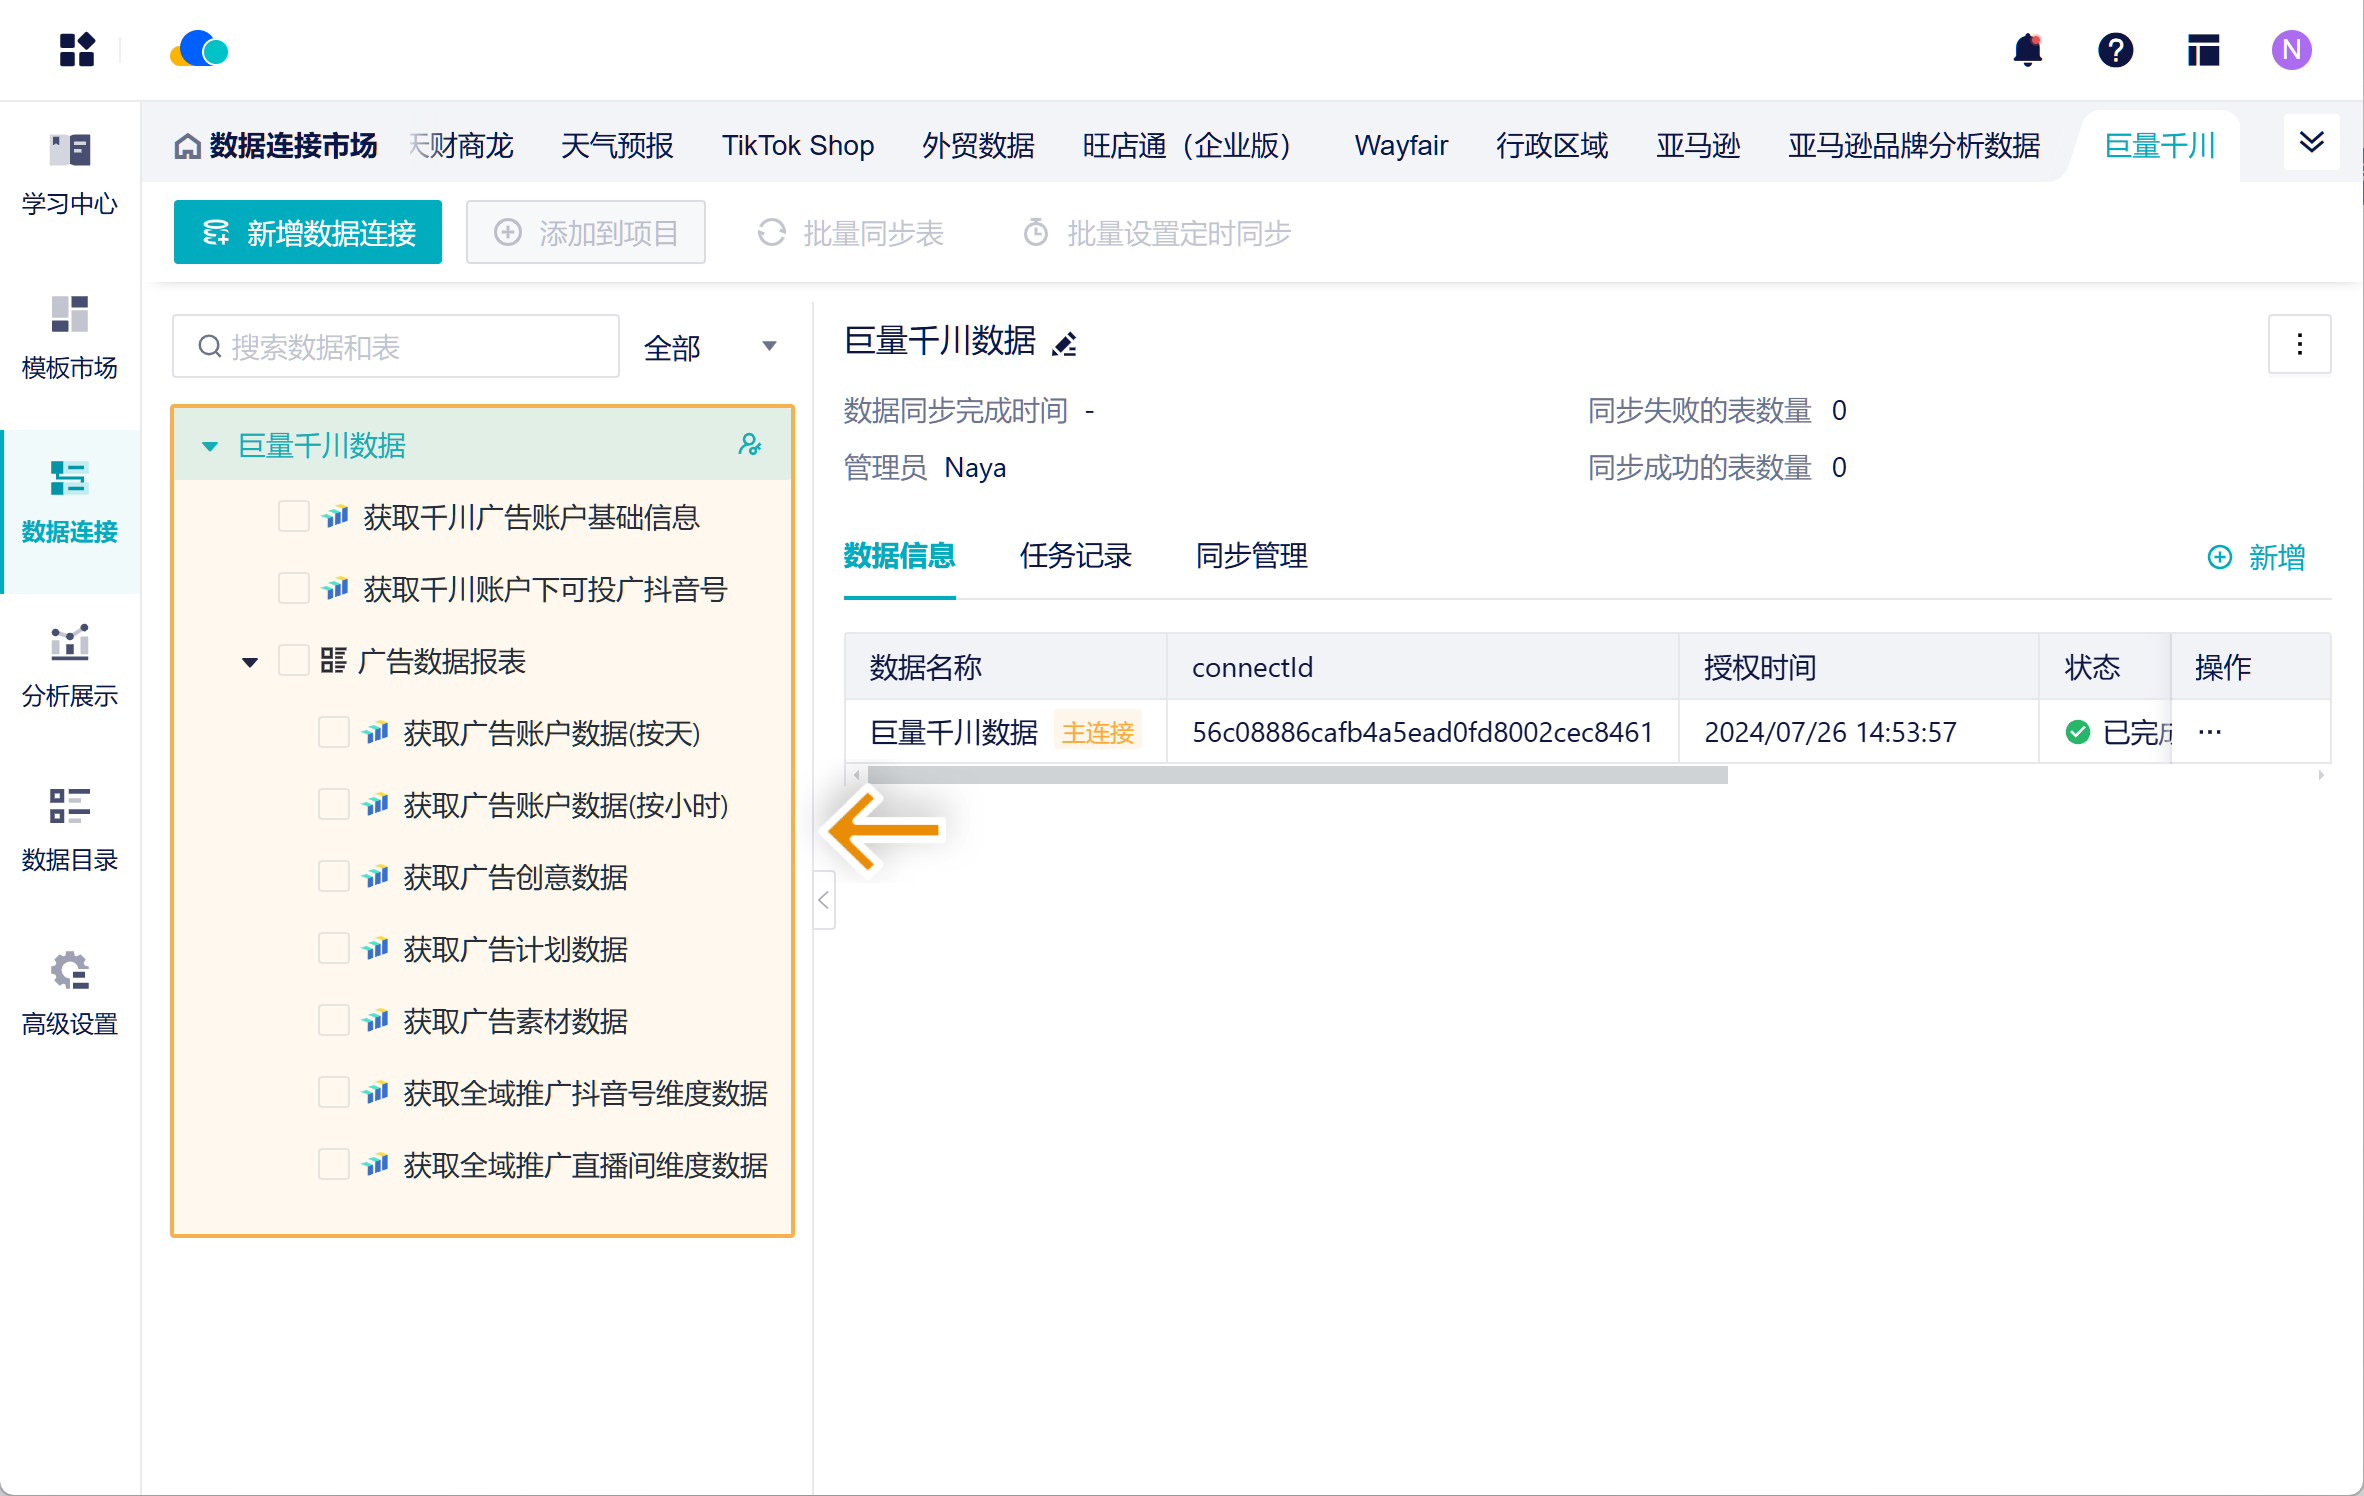
Task: Open the 全部 filter dropdown
Action: click(x=710, y=346)
